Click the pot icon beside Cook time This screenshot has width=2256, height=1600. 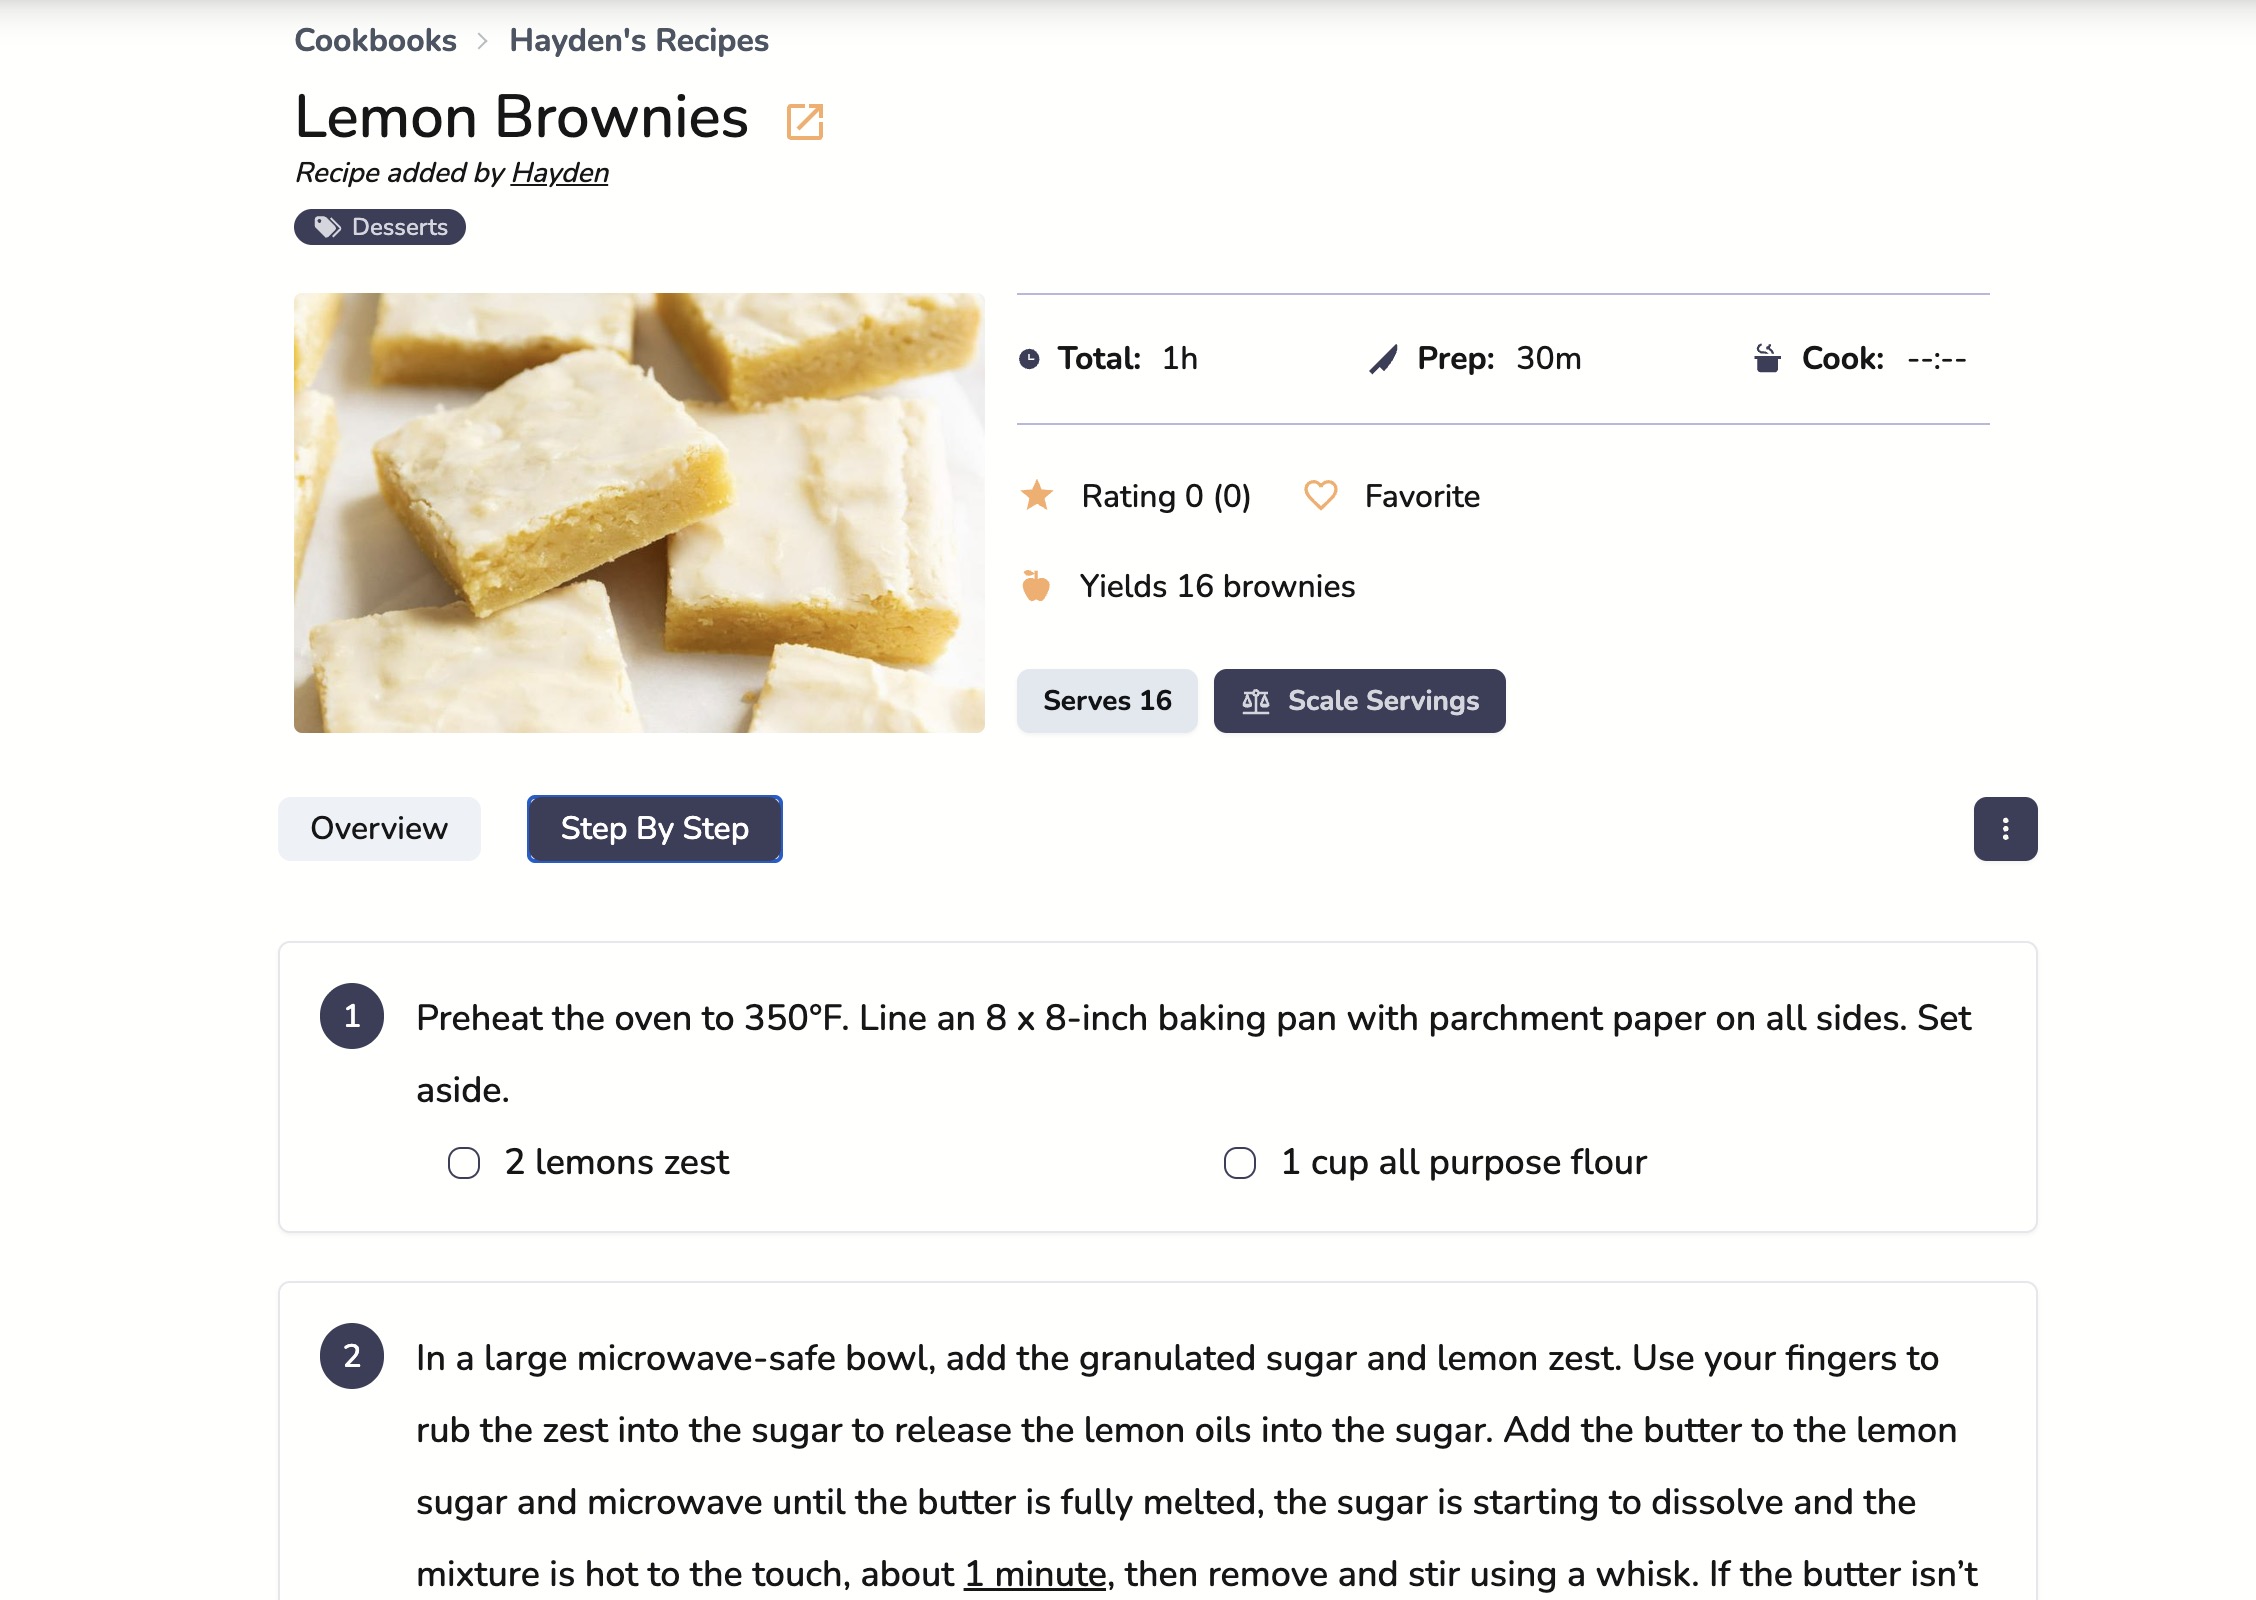coord(1767,358)
